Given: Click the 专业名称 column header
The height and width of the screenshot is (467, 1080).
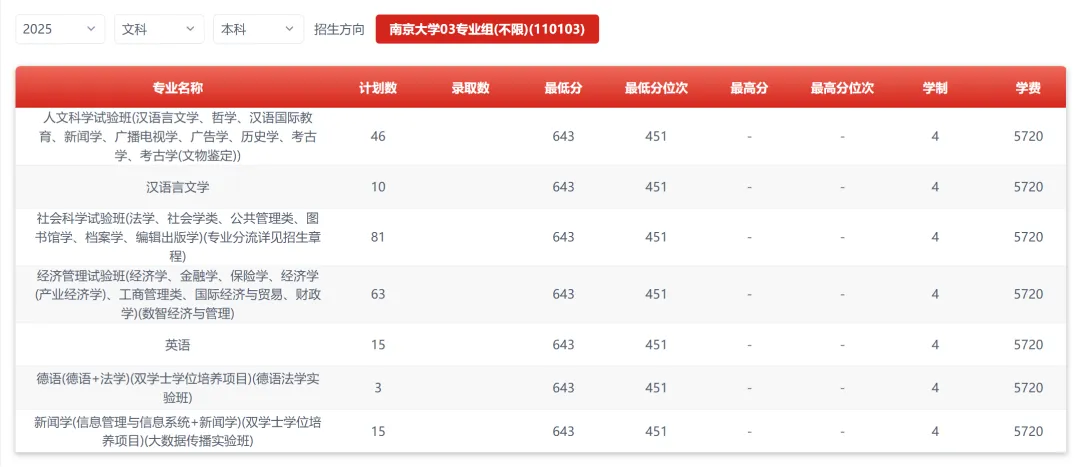Looking at the screenshot, I should [178, 88].
